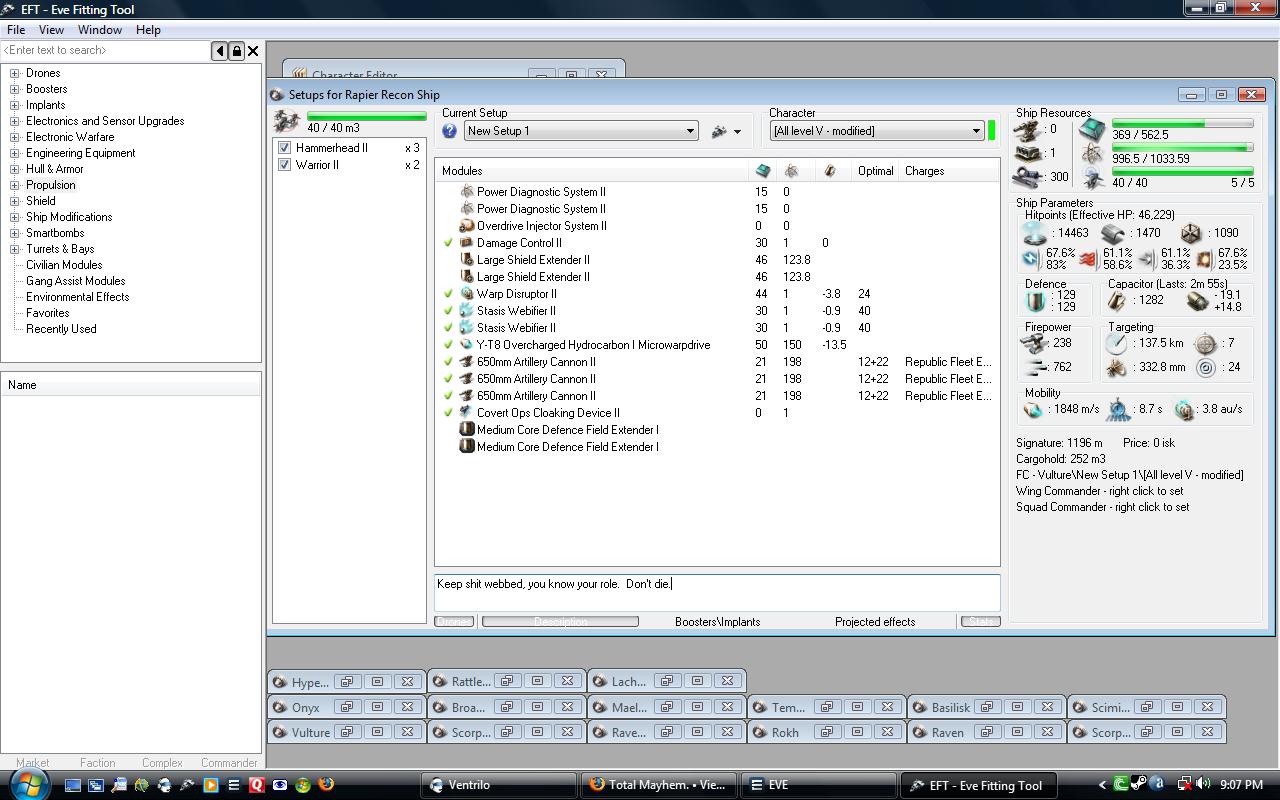Click the Damage Control II module icon
Viewport: 1280px width, 800px height.
(x=466, y=243)
